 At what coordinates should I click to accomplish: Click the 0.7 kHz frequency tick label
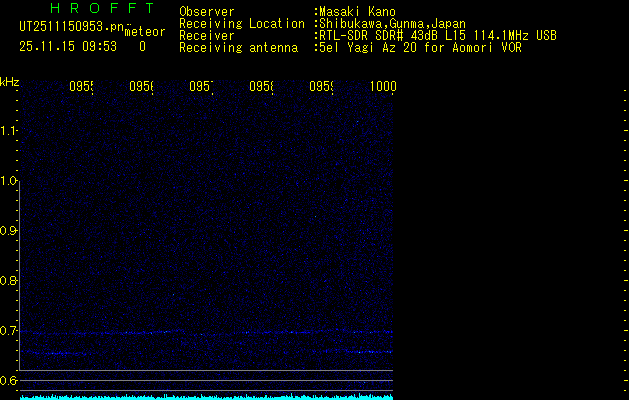[9, 330]
